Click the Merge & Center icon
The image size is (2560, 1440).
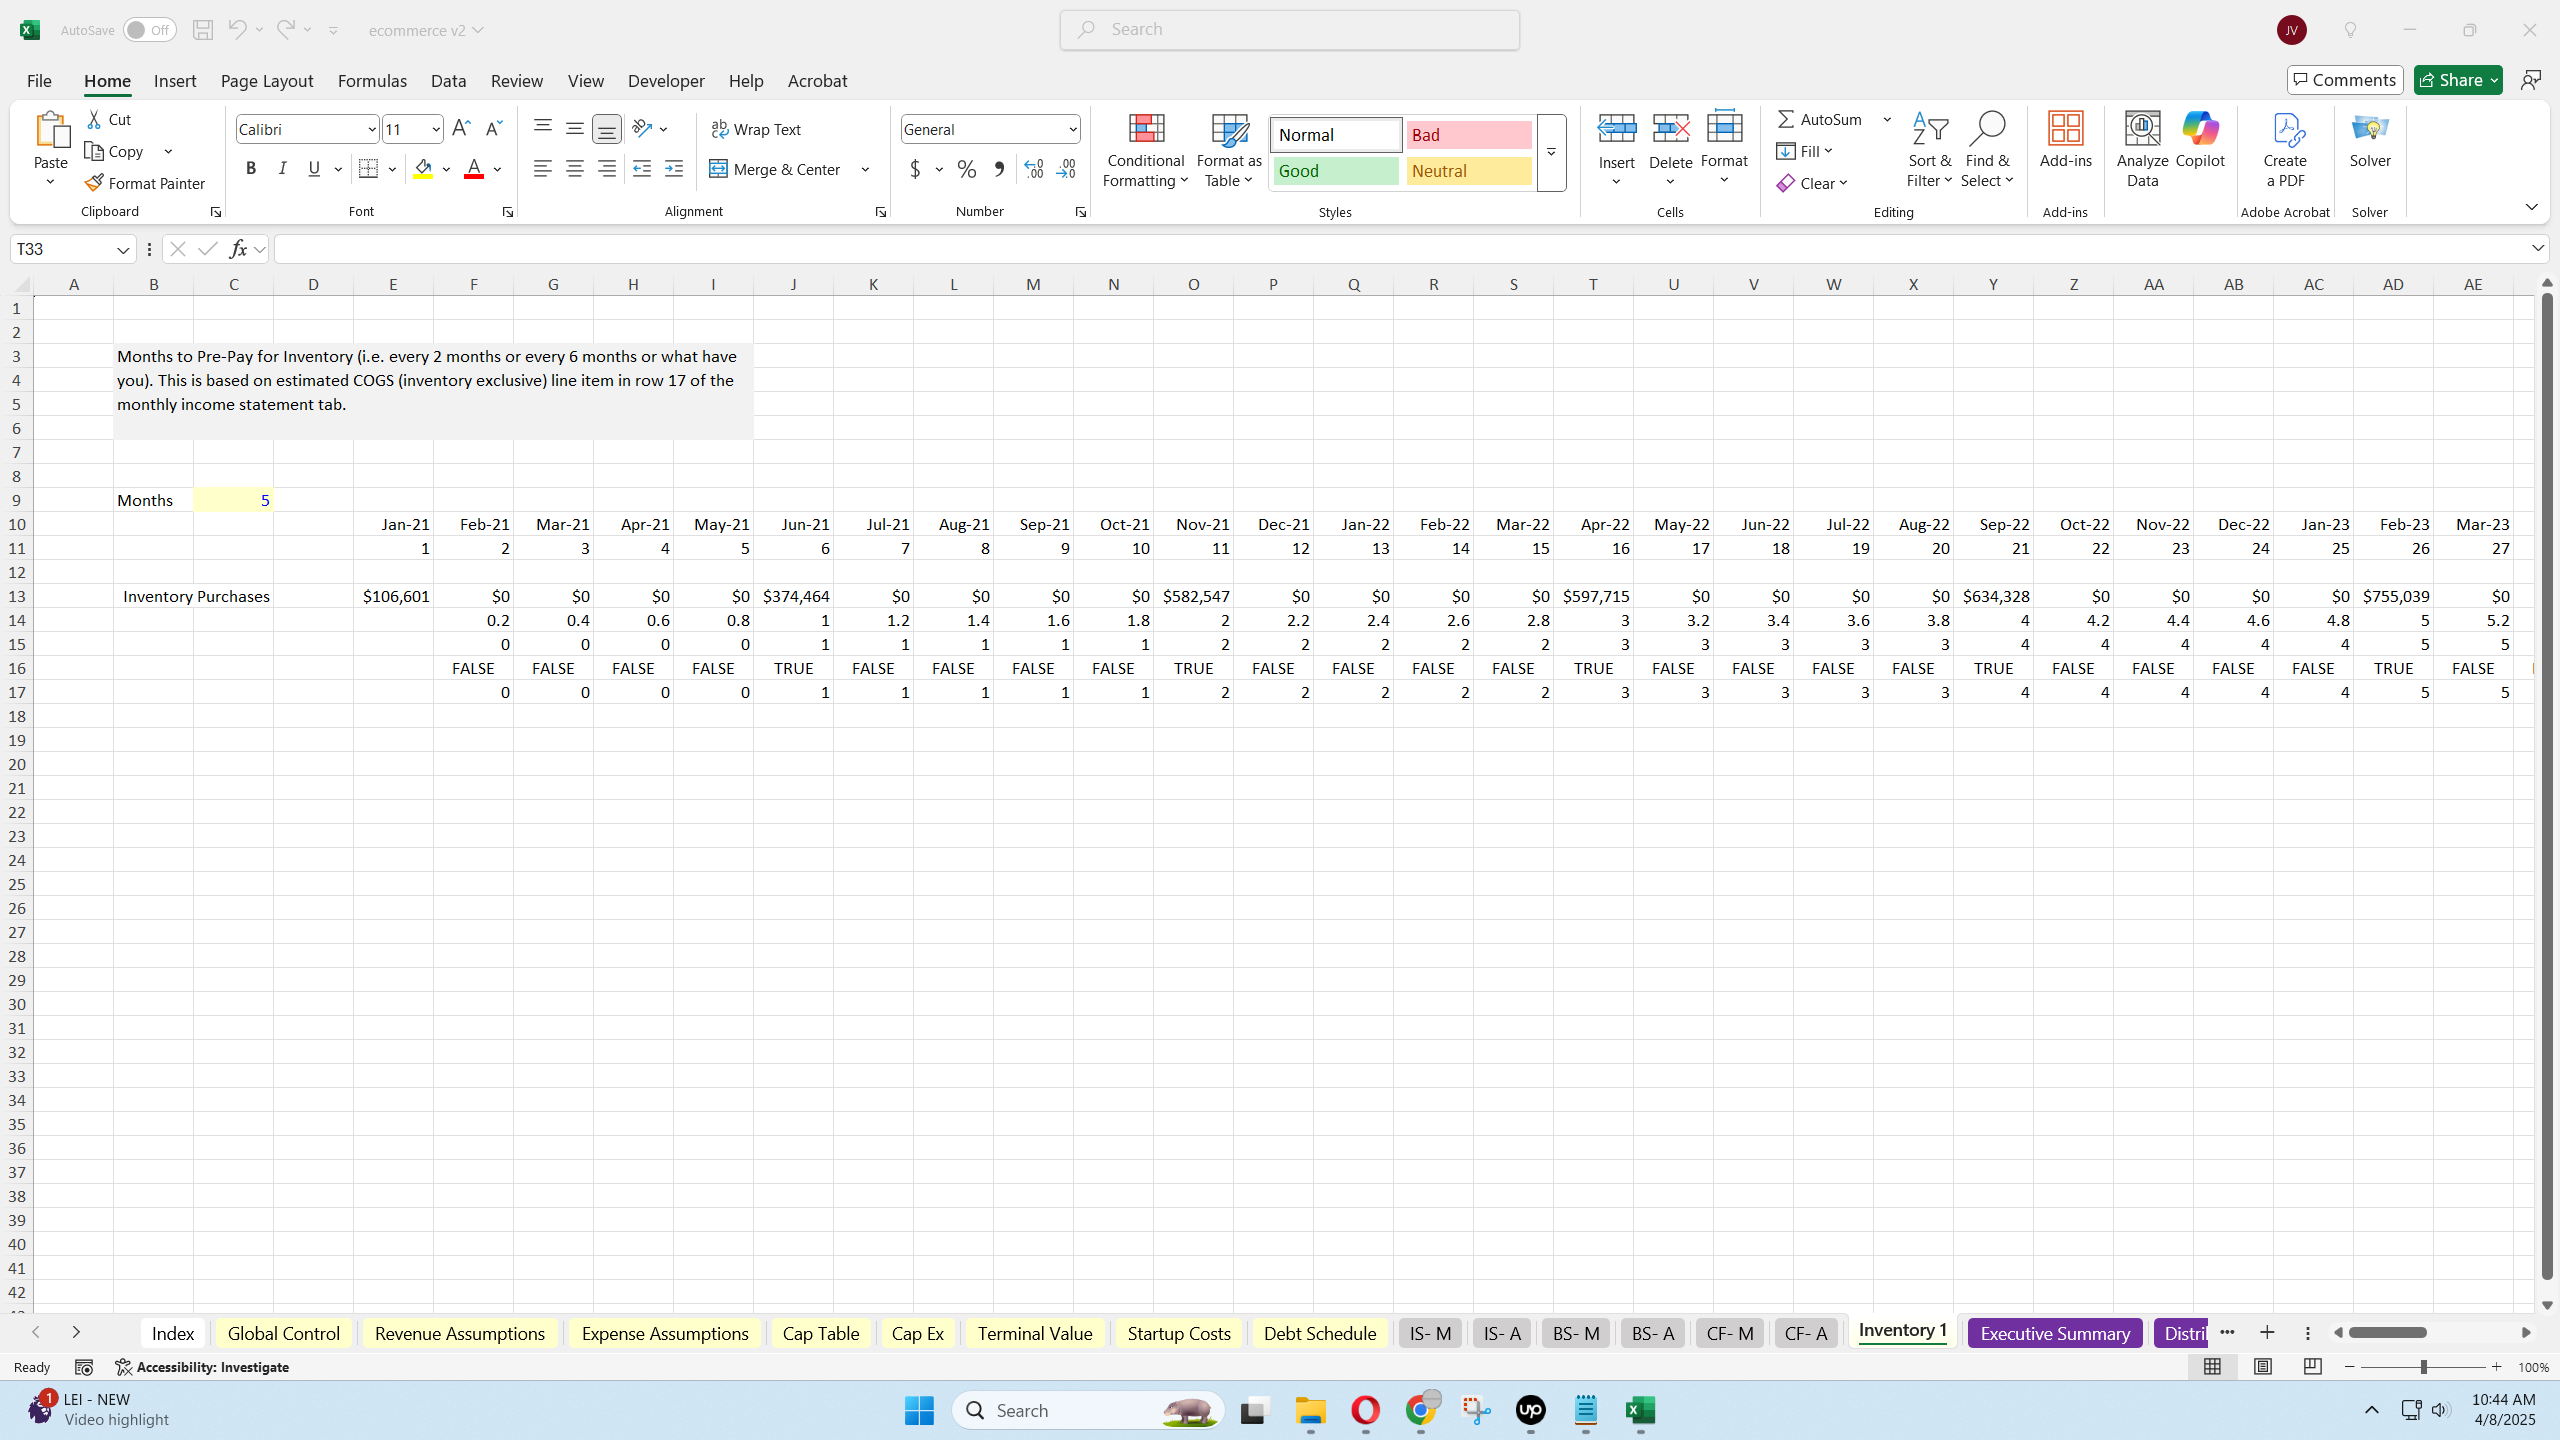(719, 169)
